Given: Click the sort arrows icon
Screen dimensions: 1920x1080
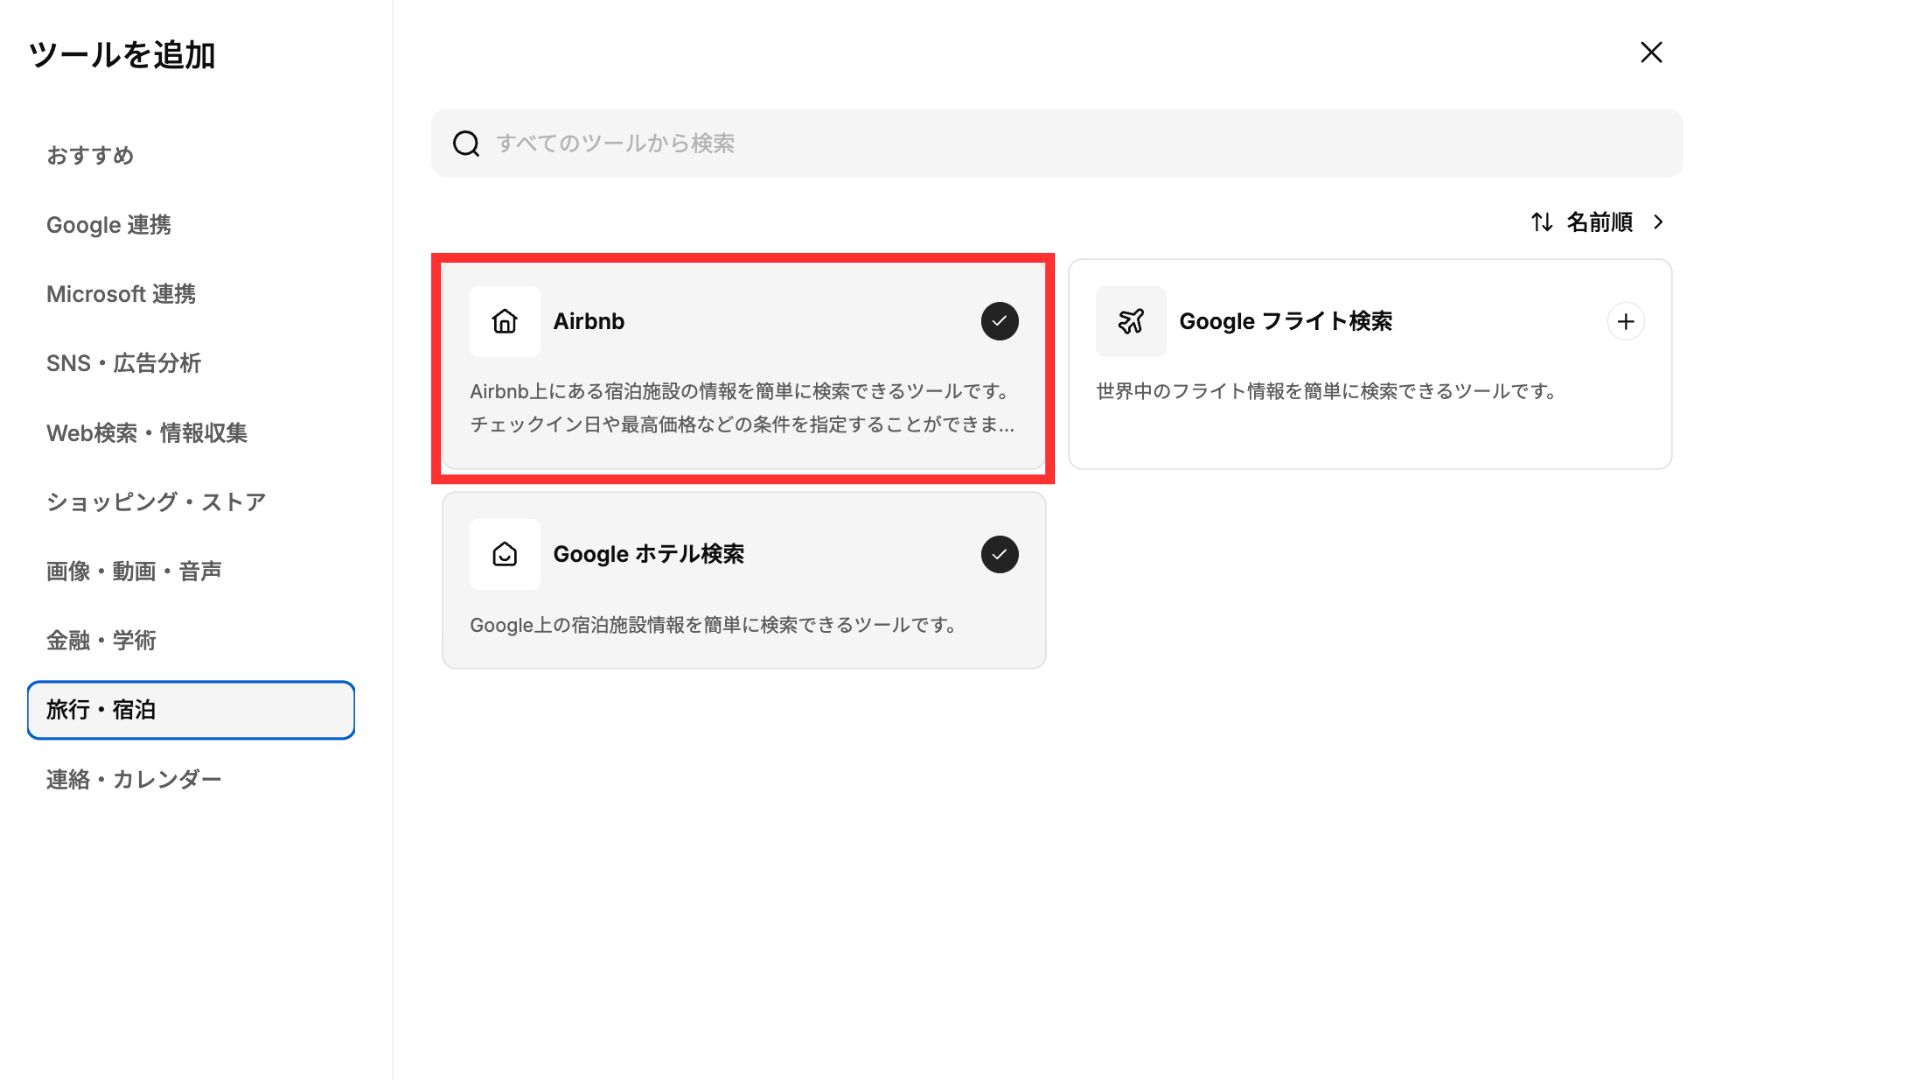Looking at the screenshot, I should tap(1541, 222).
